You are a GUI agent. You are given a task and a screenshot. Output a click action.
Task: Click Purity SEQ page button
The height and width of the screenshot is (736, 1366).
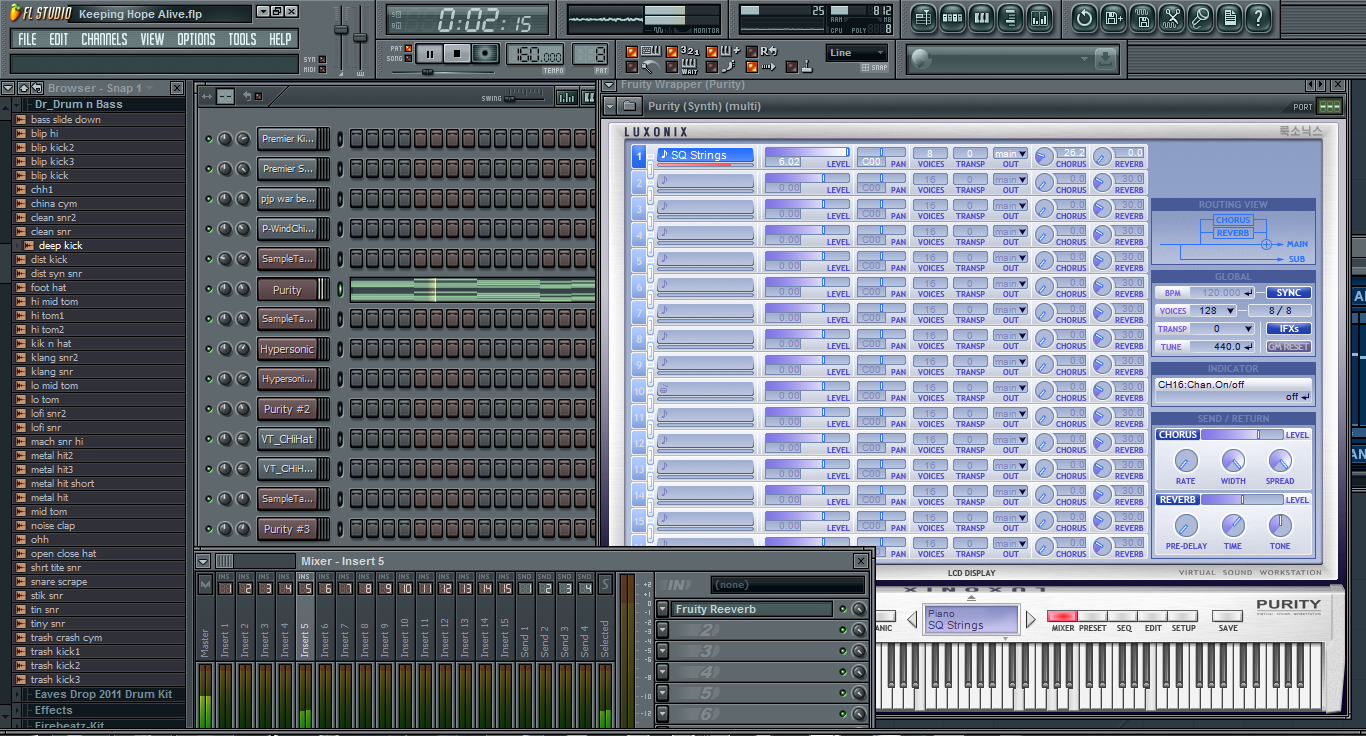coord(1123,616)
